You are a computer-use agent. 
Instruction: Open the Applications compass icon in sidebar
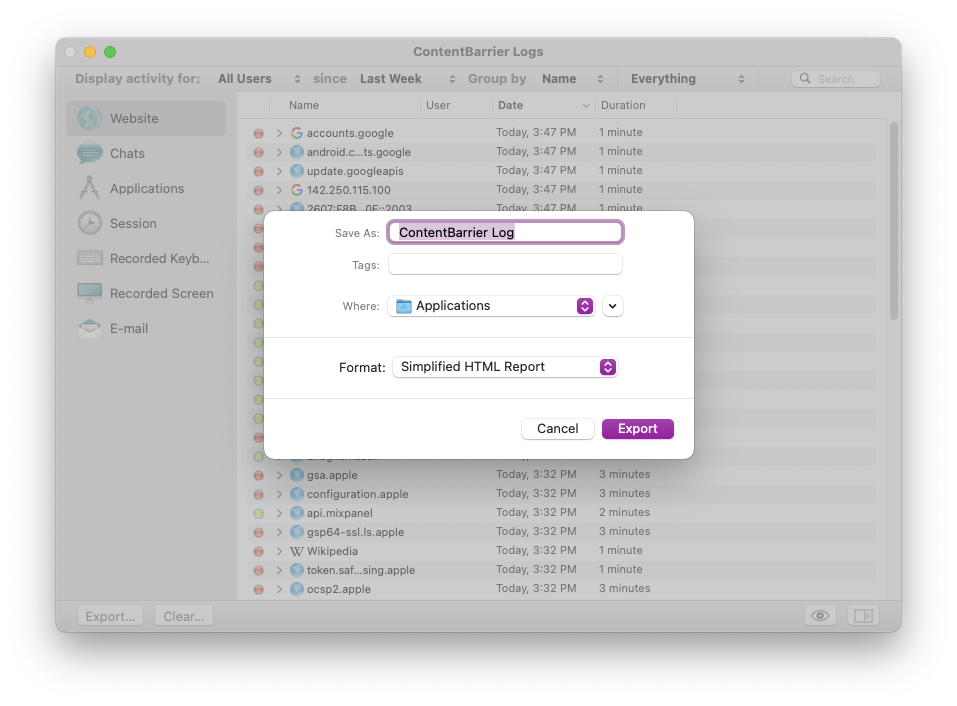[89, 188]
